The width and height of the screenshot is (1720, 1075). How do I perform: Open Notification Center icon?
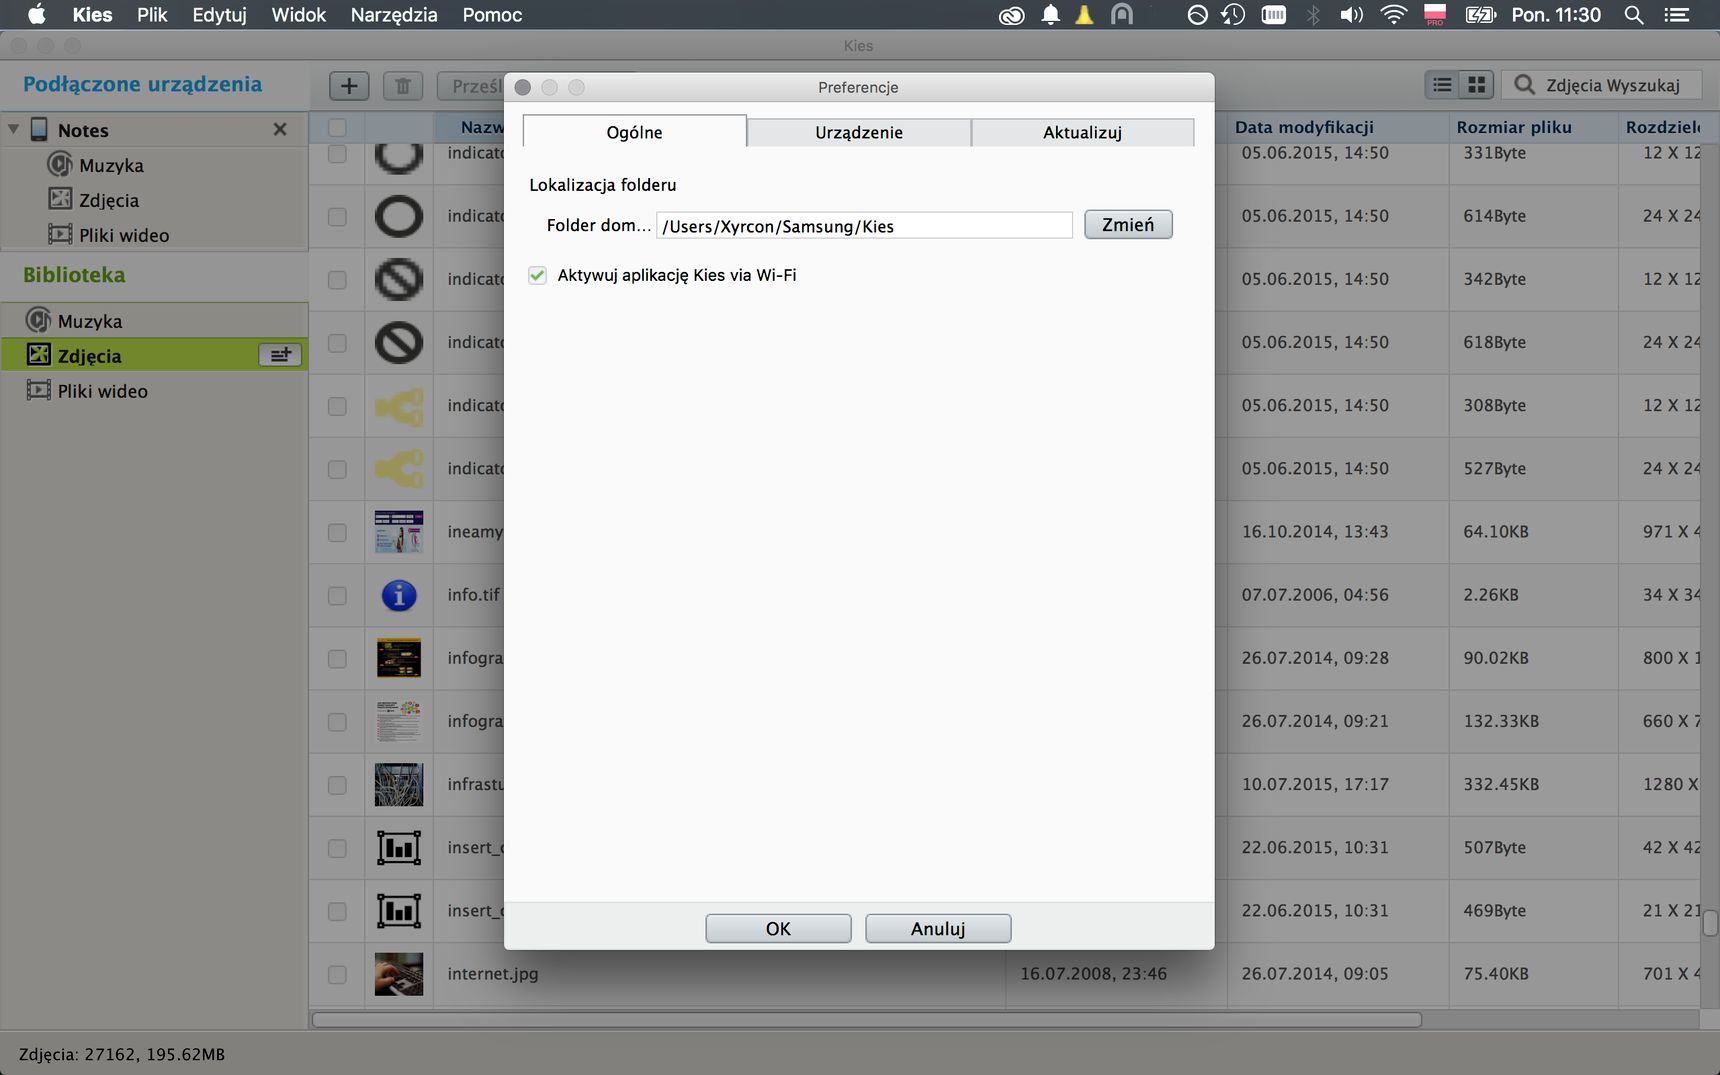pos(1676,14)
